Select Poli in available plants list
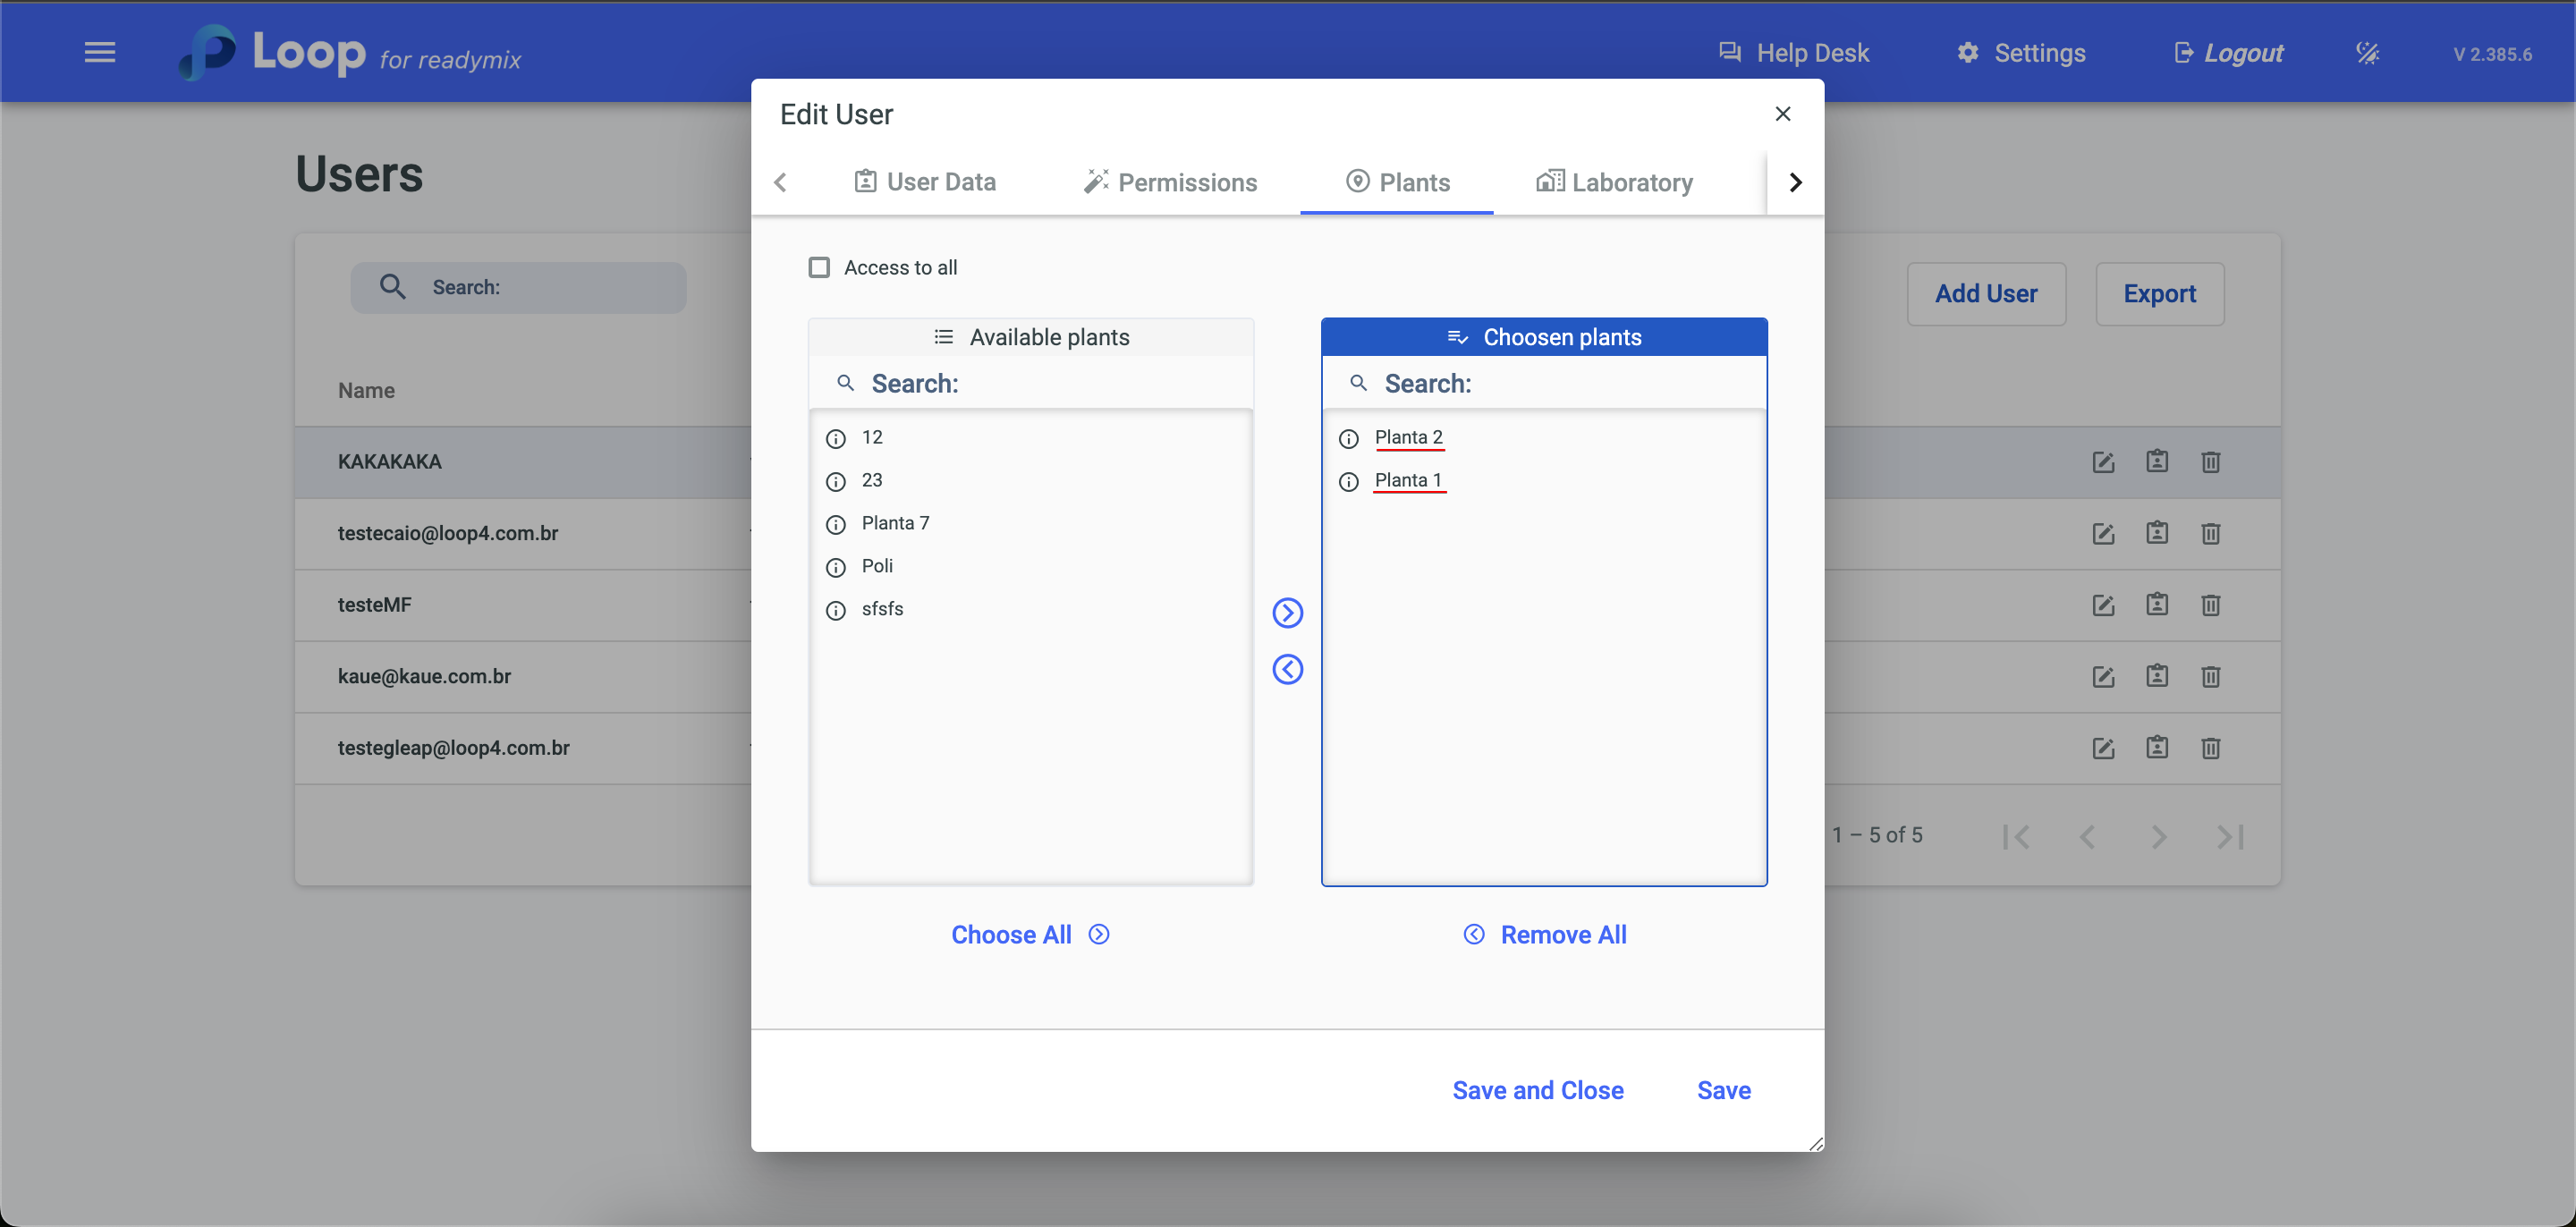Screen dimensions: 2576x1227 (877, 566)
